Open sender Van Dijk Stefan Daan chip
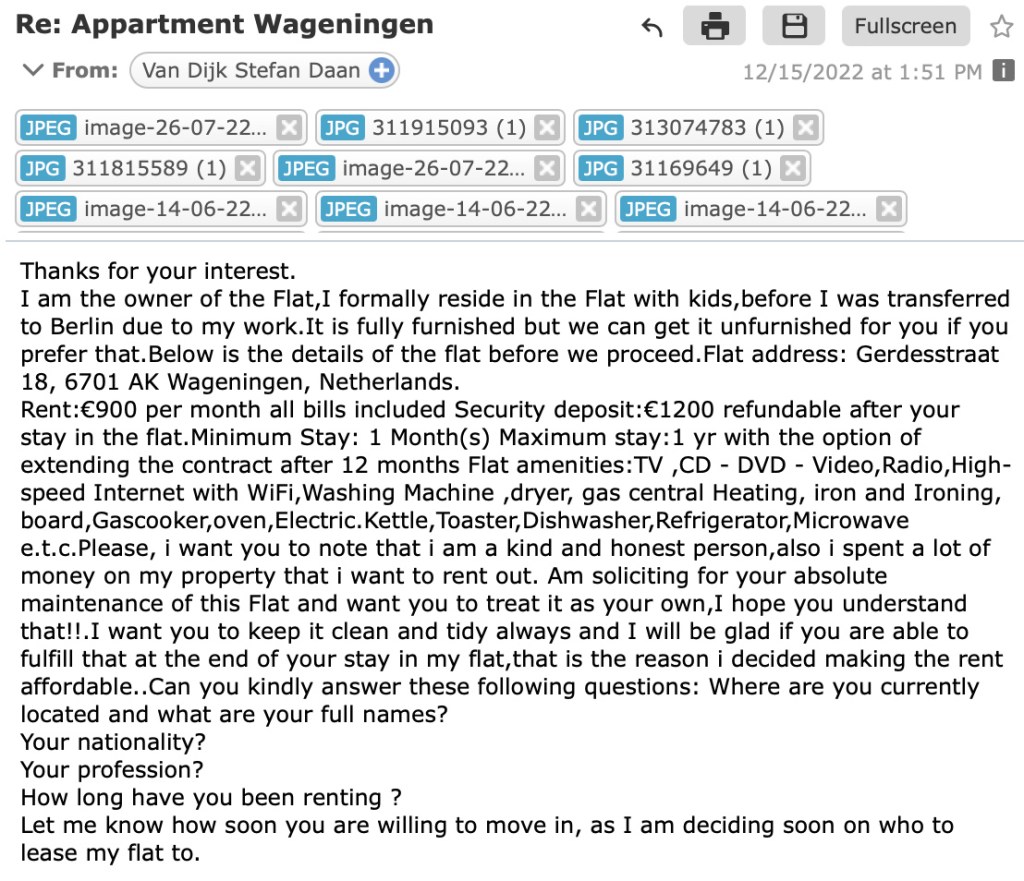This screenshot has width=1024, height=881. pyautogui.click(x=252, y=71)
